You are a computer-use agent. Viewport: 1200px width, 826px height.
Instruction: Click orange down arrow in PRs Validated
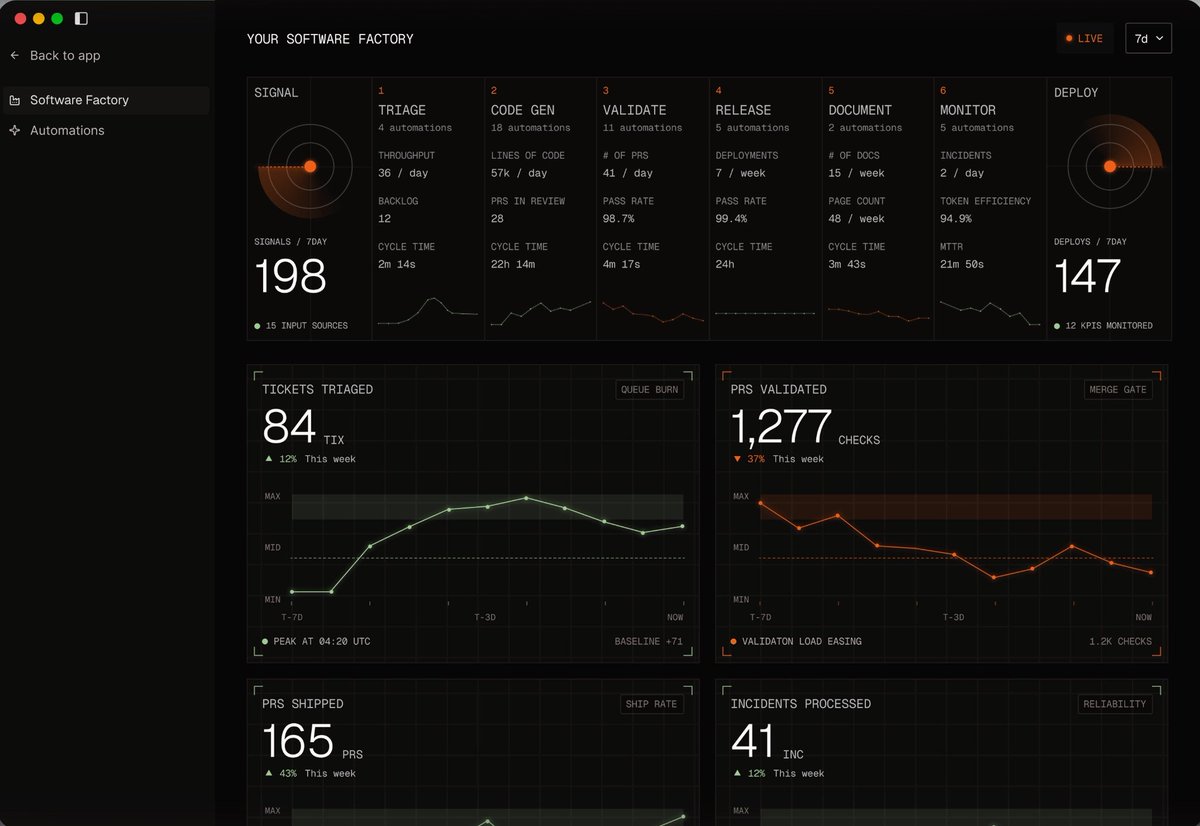click(x=737, y=459)
